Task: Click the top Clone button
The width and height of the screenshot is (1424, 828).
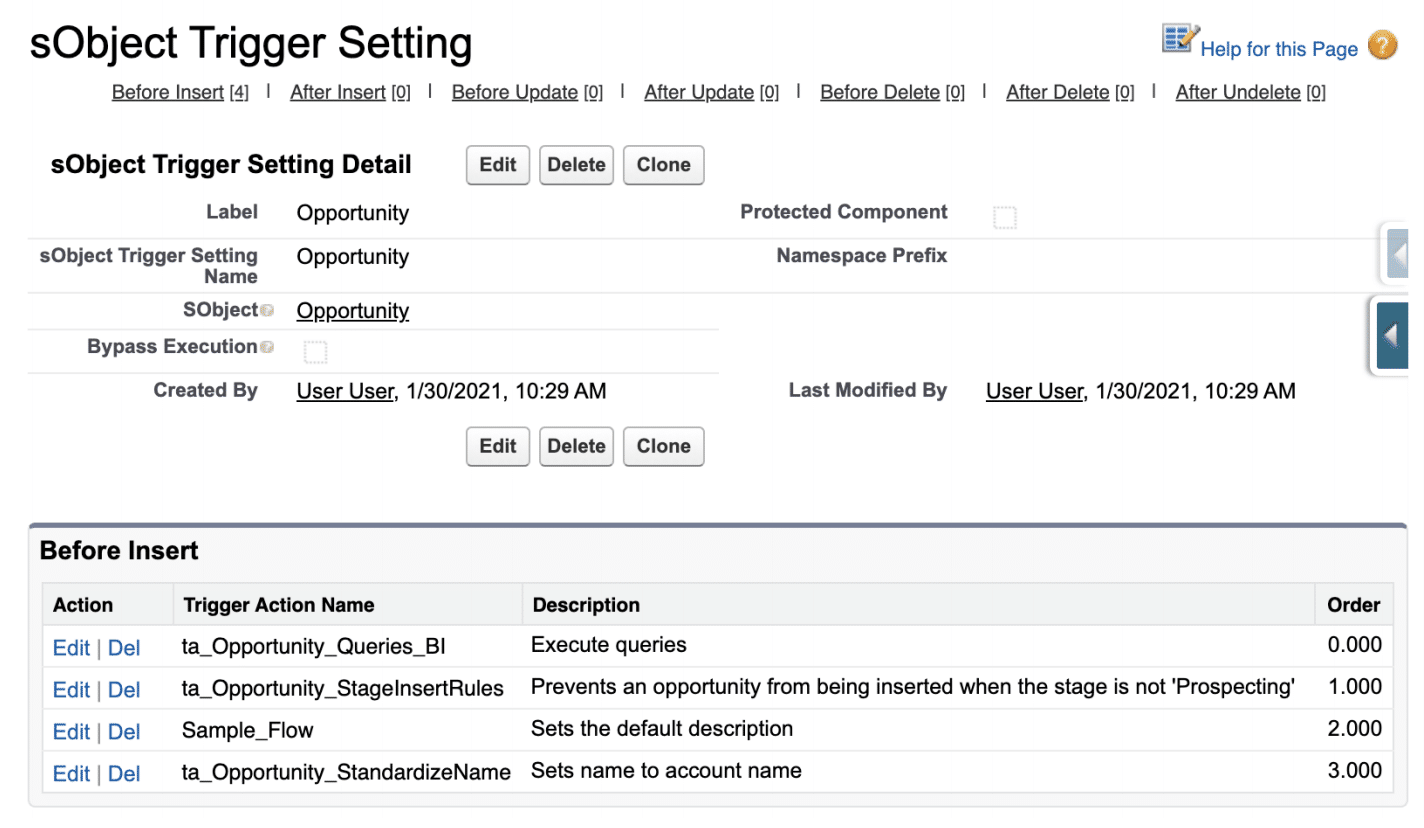Action: coord(663,165)
